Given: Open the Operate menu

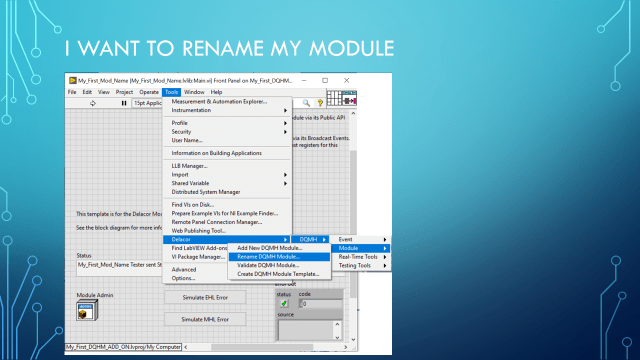Looking at the screenshot, I should coord(149,92).
